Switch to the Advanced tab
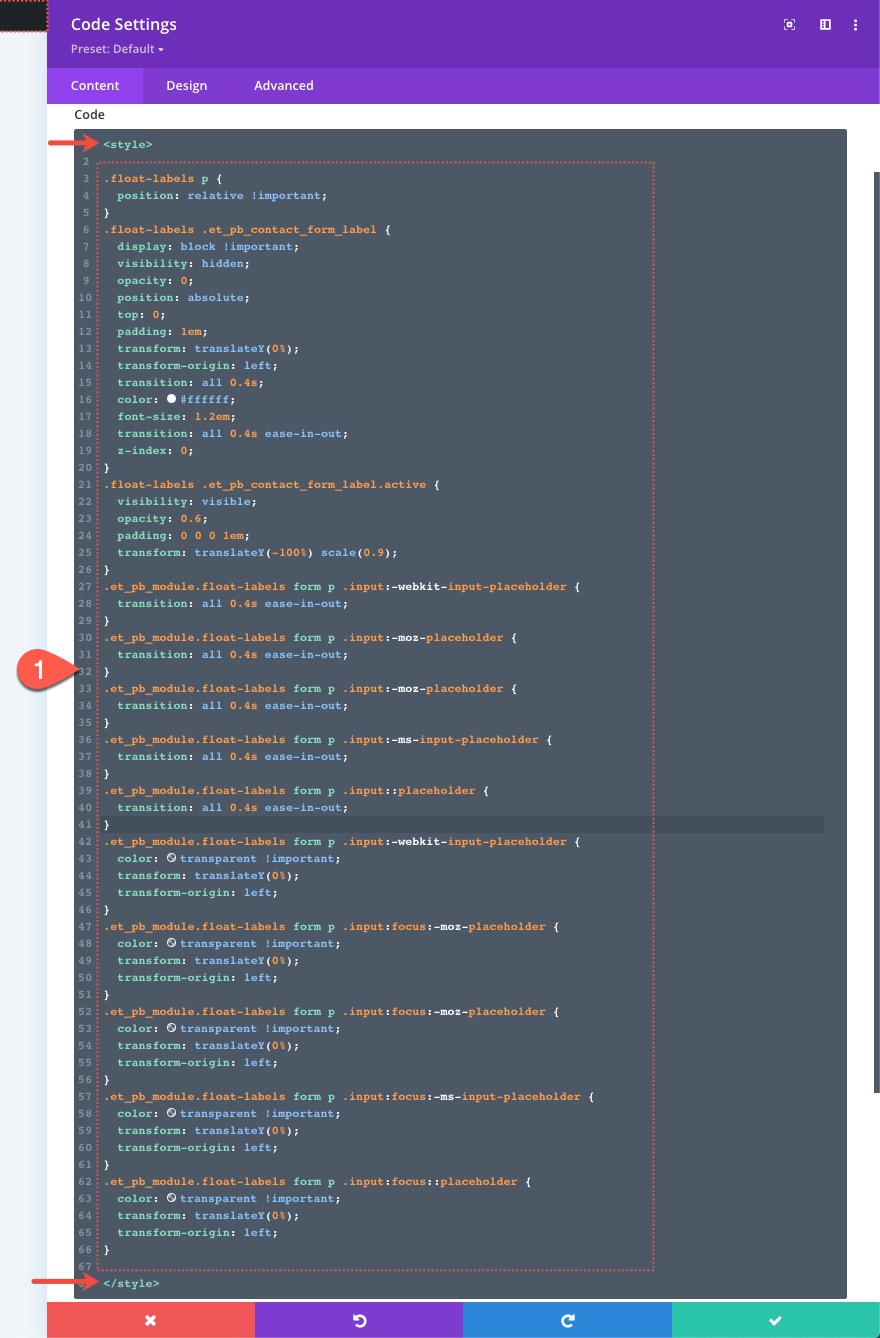This screenshot has width=880, height=1338. [284, 86]
